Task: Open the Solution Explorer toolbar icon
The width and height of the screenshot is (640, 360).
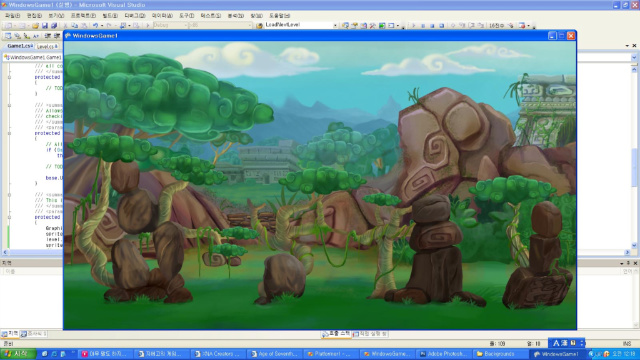Action: (345, 25)
